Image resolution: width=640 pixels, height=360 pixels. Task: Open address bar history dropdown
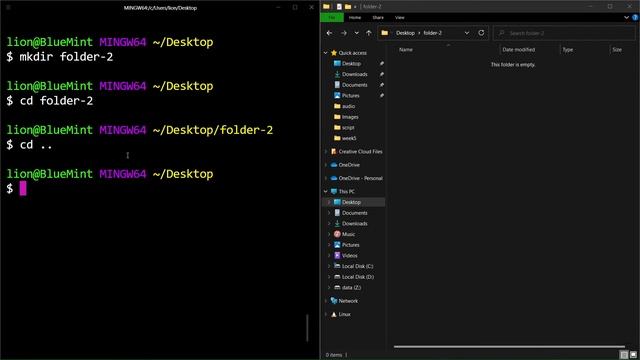click(x=467, y=33)
